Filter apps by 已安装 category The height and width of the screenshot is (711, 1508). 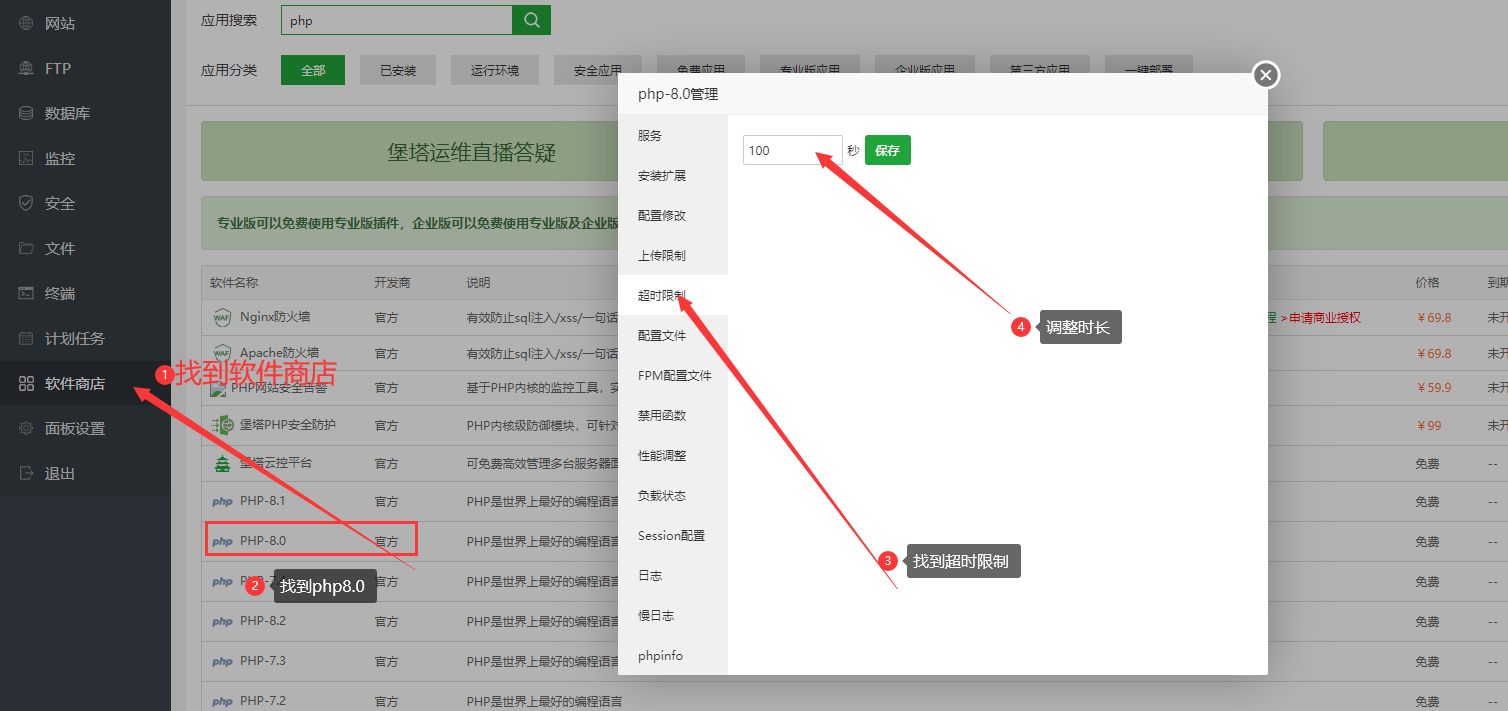click(397, 70)
